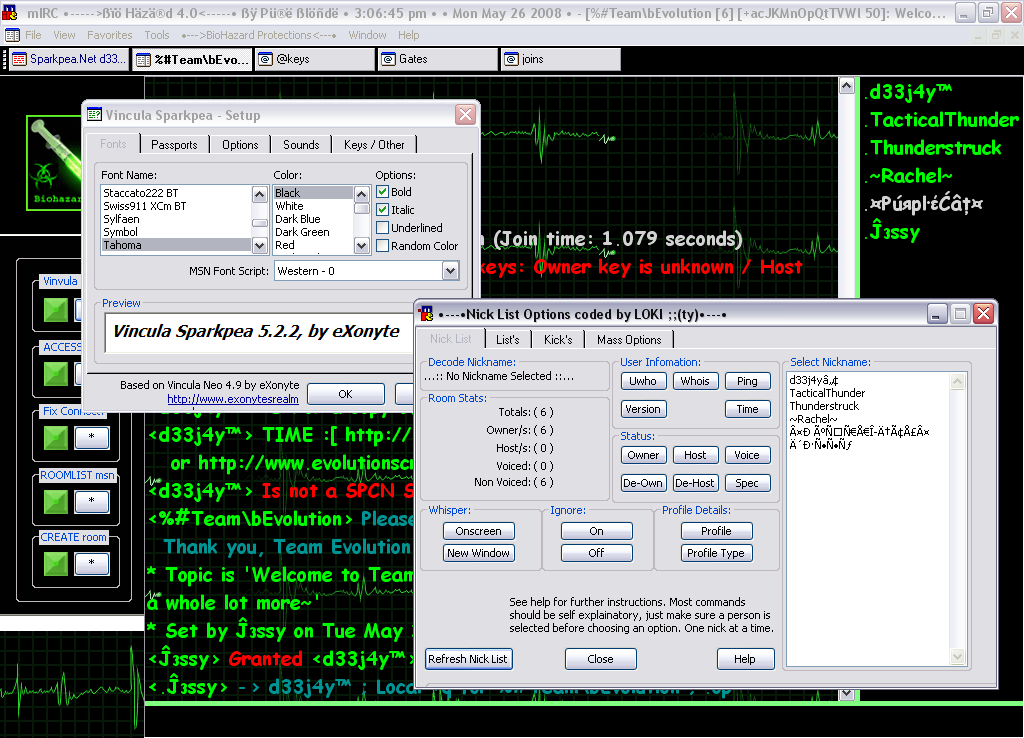Select Sylfaen in the Font Name list
Image resolution: width=1024 pixels, height=738 pixels.
176,219
